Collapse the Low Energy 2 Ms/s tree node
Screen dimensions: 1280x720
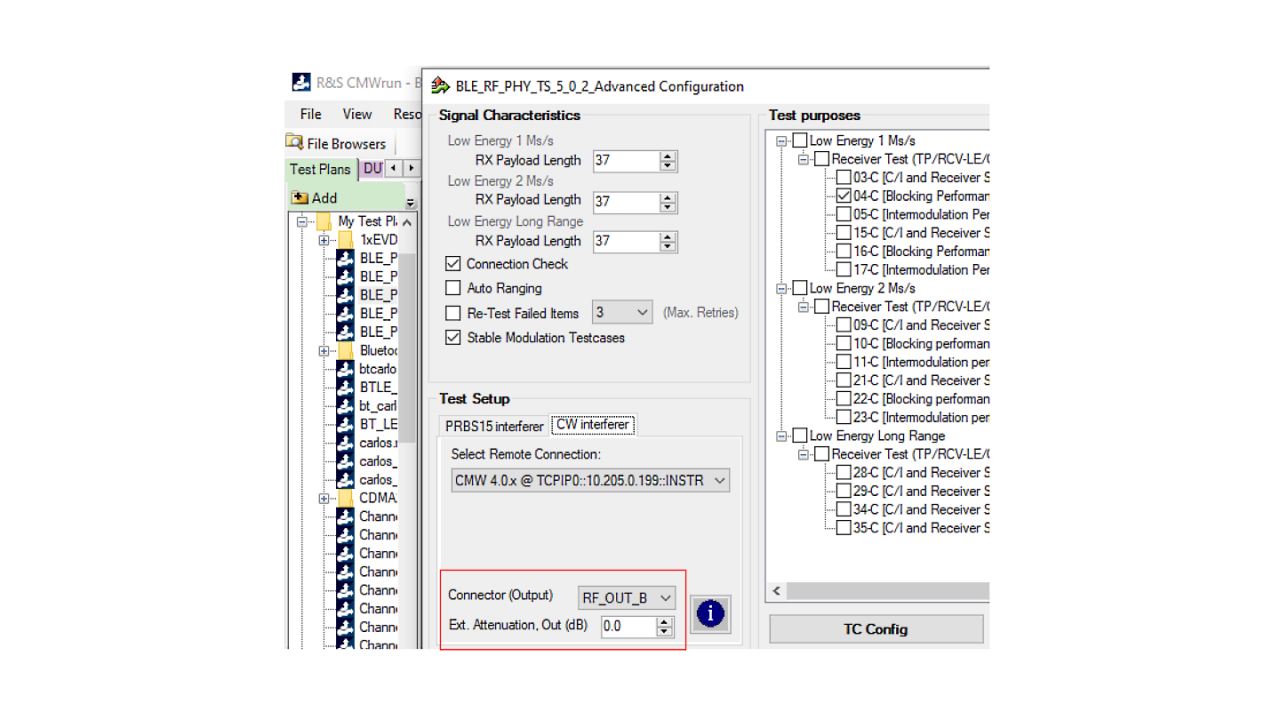click(781, 288)
